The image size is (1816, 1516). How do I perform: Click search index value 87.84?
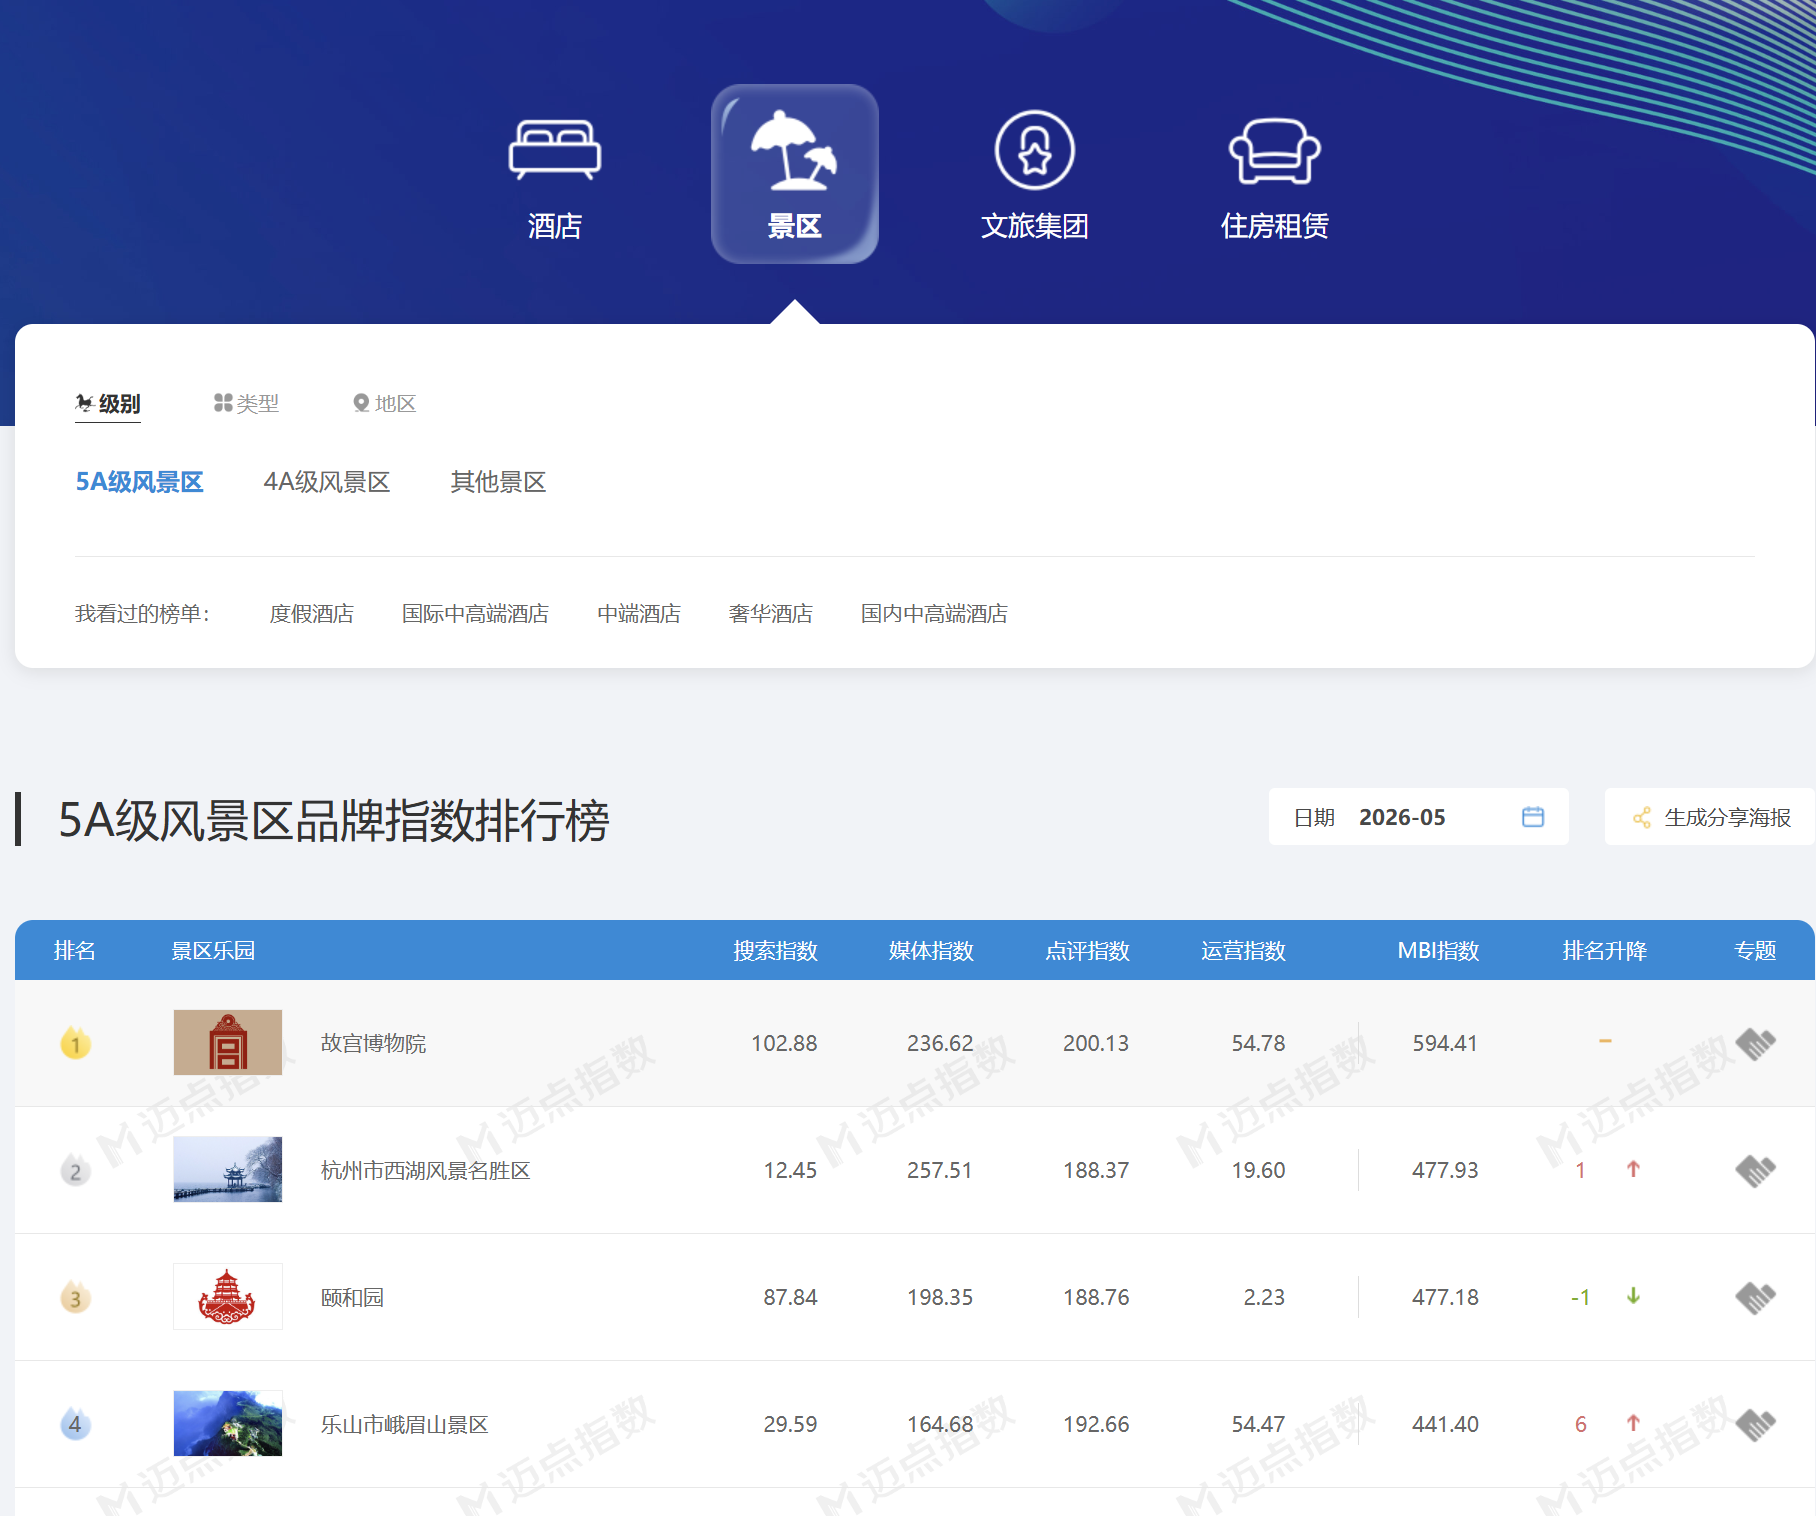pyautogui.click(x=791, y=1297)
